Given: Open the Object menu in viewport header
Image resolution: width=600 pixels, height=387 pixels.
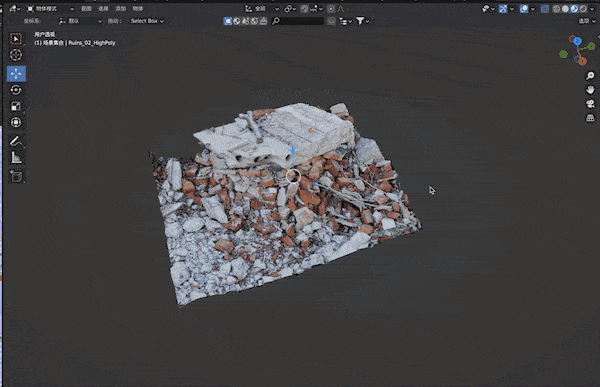Looking at the screenshot, I should pyautogui.click(x=138, y=8).
